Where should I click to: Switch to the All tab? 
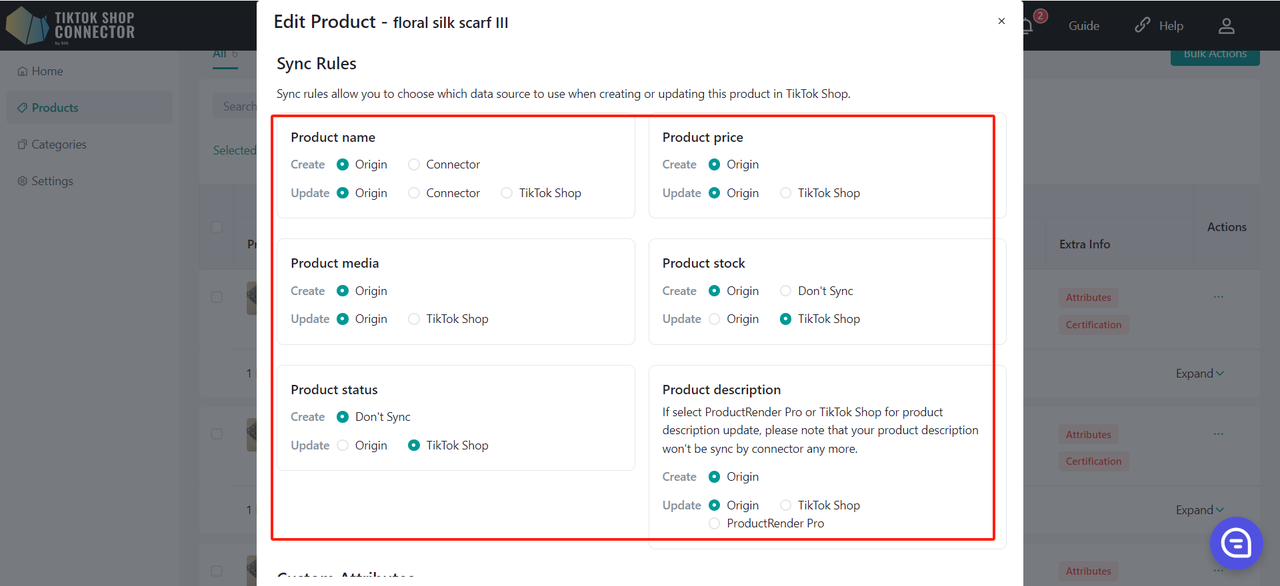(x=225, y=54)
